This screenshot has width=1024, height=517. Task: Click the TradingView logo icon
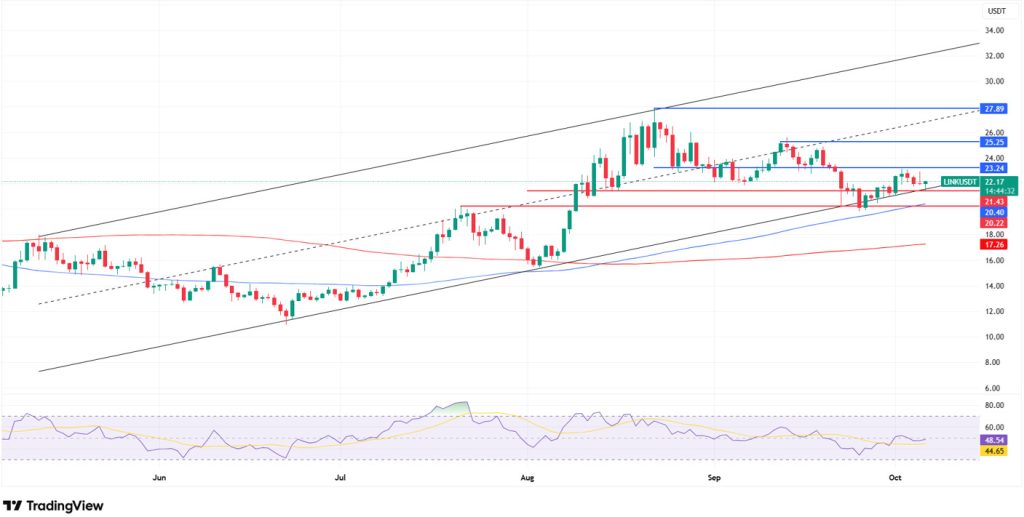[14, 505]
